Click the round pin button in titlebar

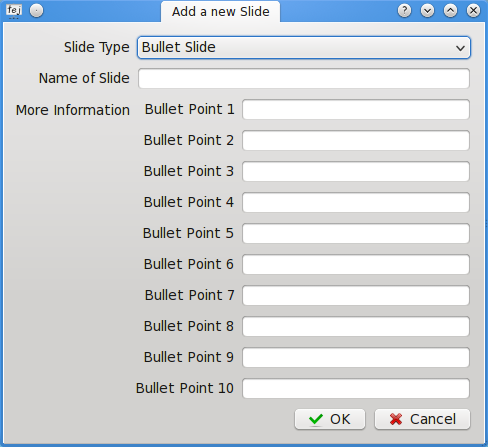[x=36, y=11]
